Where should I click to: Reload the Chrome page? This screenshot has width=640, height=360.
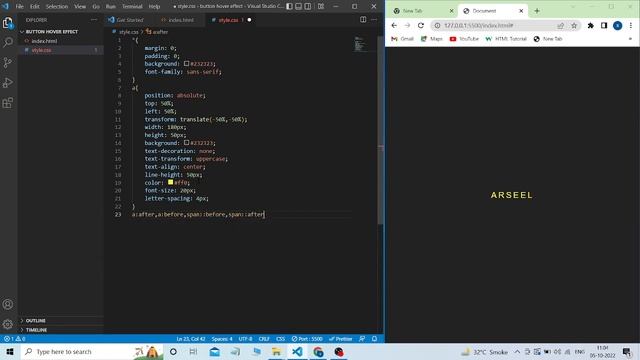pyautogui.click(x=421, y=25)
